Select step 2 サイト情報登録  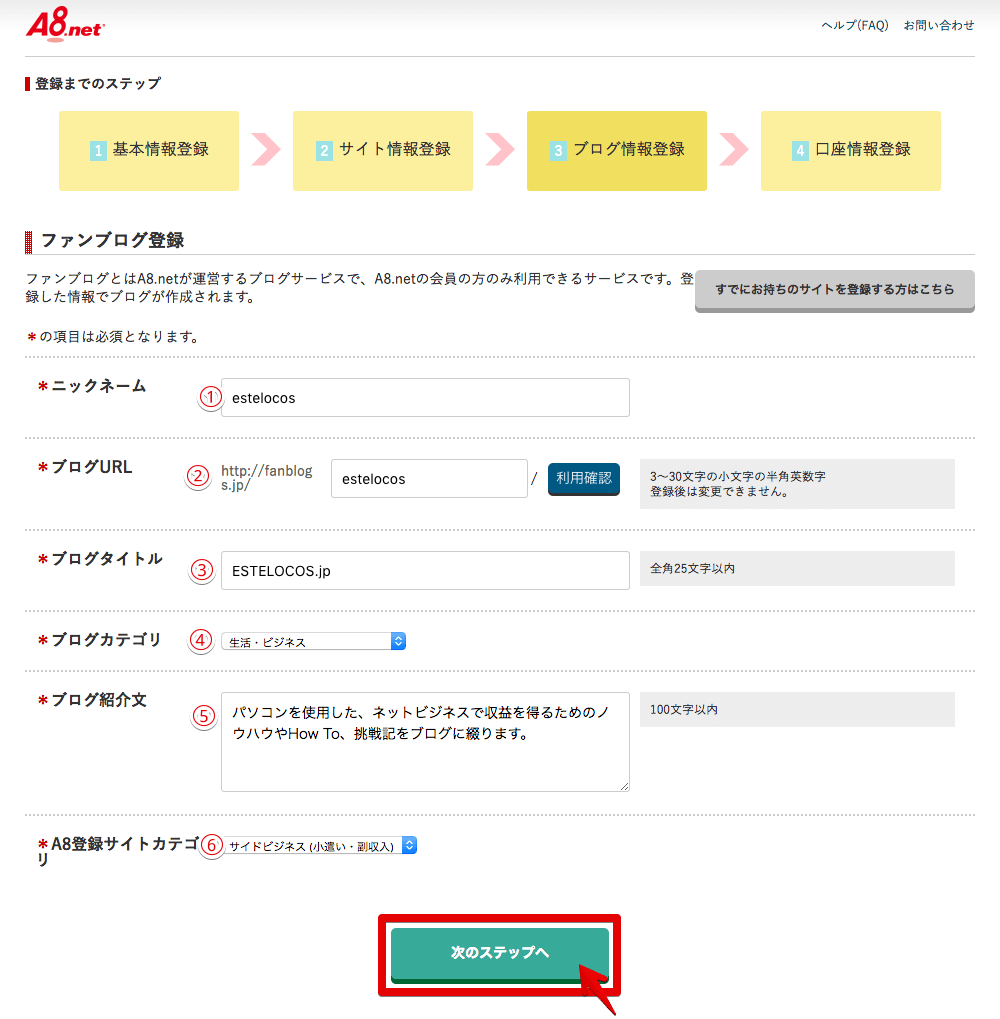click(x=383, y=151)
